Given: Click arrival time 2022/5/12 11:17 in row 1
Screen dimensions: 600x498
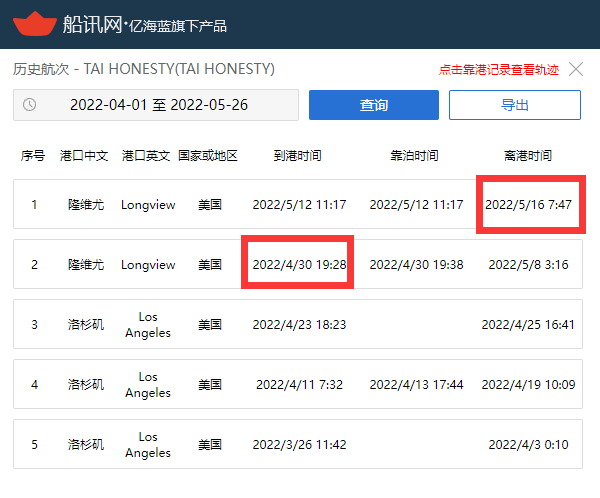Looking at the screenshot, I should point(299,204).
